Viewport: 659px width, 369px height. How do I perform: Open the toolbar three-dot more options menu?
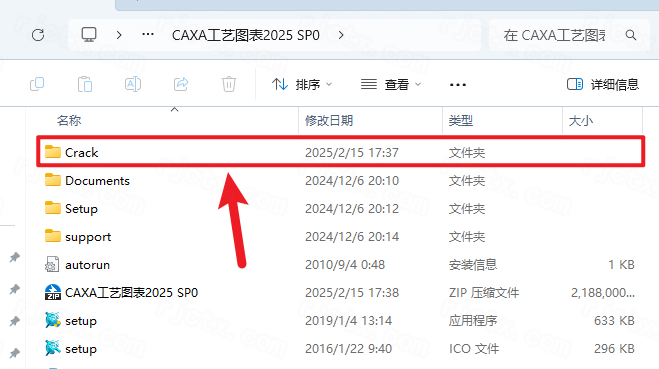[458, 85]
